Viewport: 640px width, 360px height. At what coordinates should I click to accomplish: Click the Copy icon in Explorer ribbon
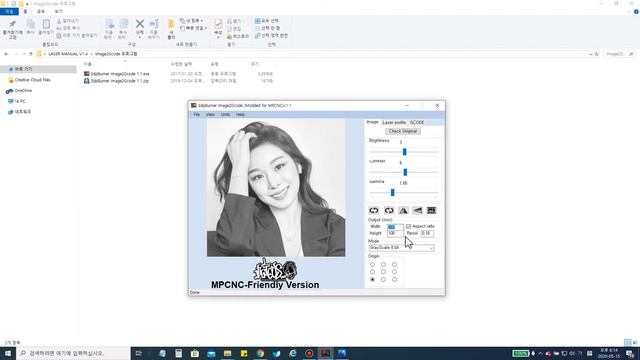[31, 25]
